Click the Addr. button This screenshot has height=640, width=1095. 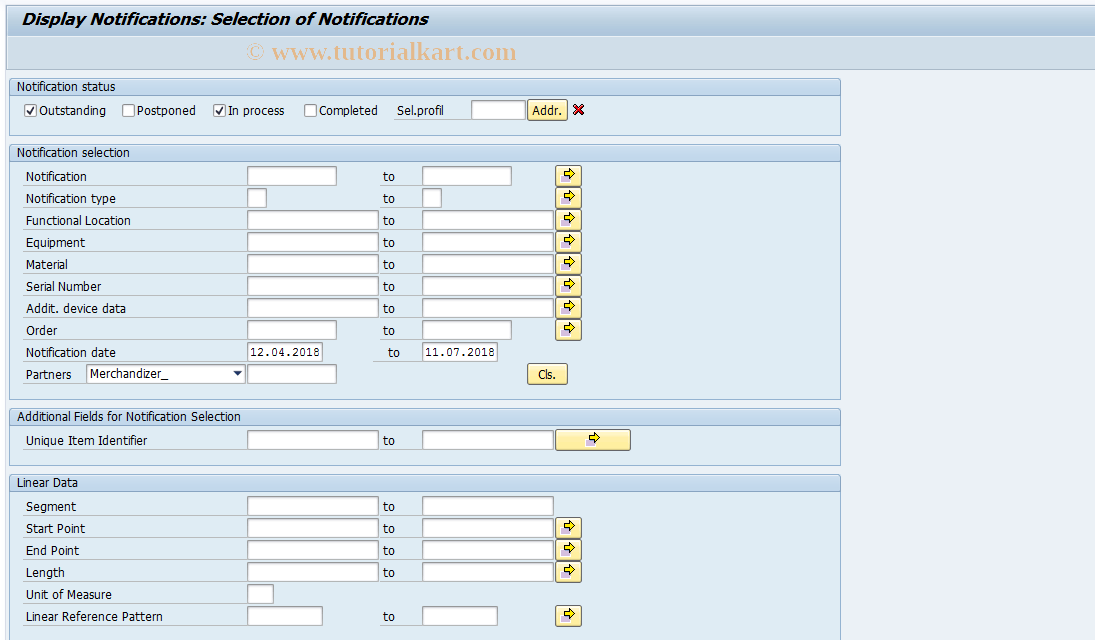[x=546, y=110]
